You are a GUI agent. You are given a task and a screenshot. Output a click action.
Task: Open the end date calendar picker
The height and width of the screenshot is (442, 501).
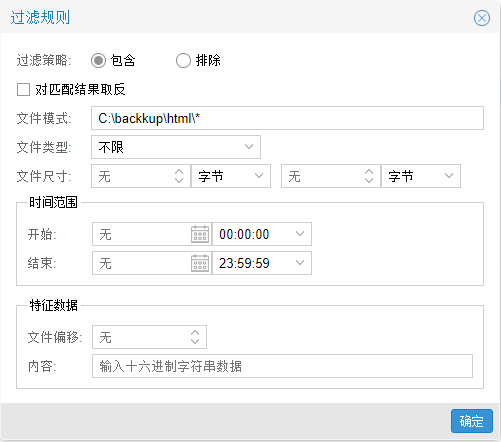[200, 263]
